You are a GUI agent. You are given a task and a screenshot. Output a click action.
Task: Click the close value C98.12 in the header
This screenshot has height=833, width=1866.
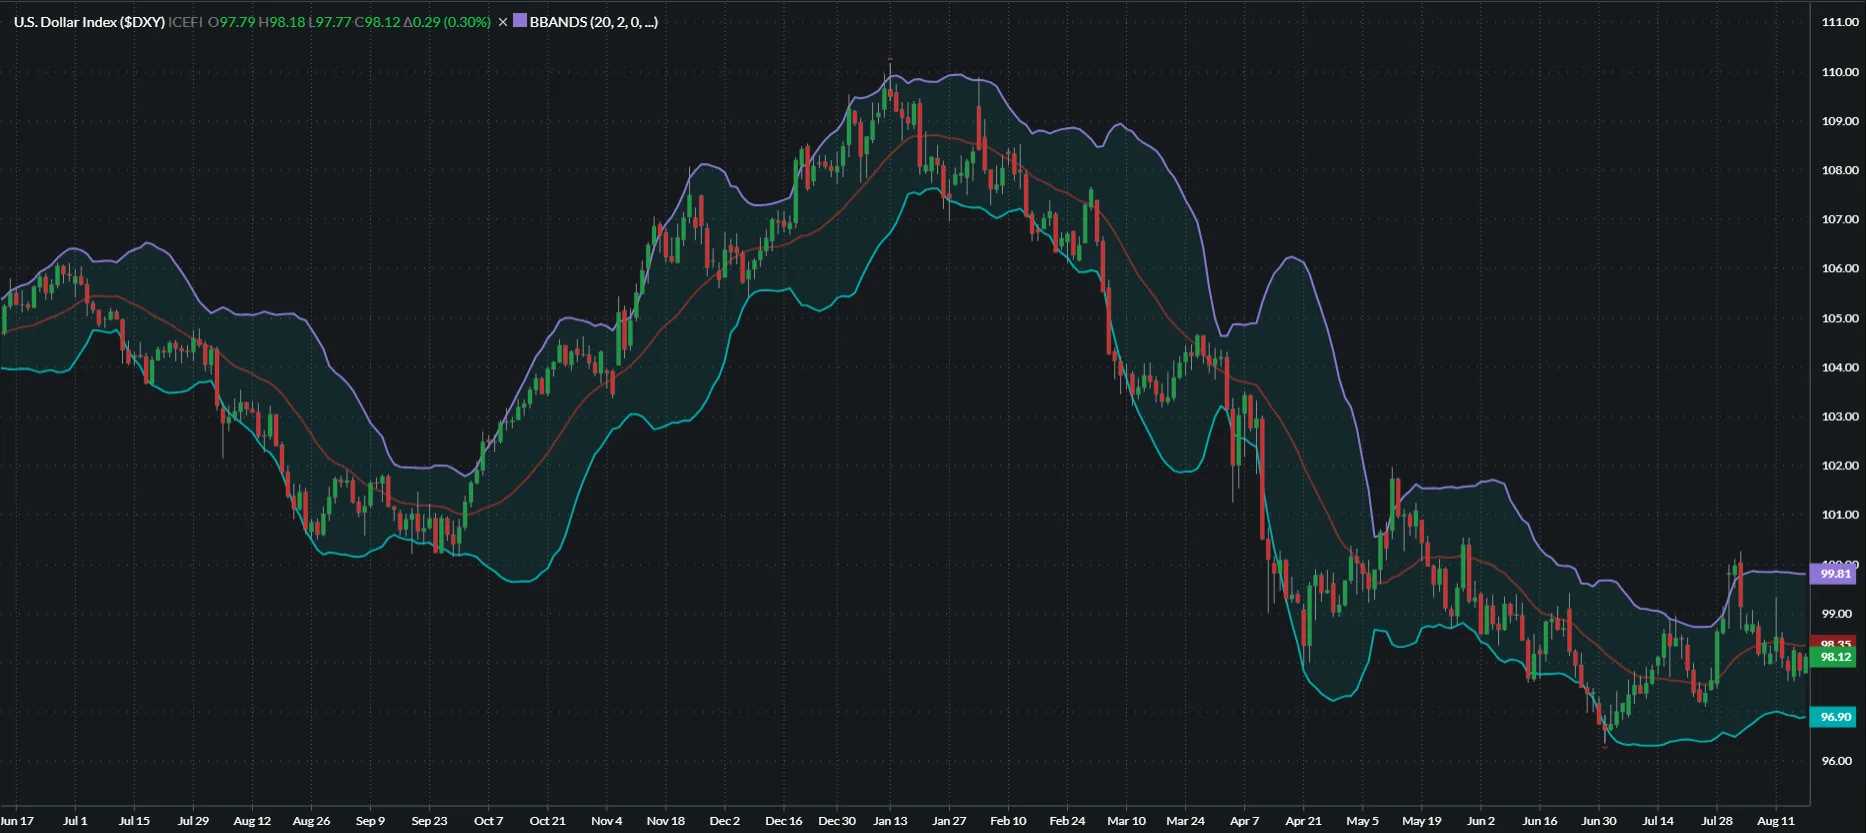point(377,22)
